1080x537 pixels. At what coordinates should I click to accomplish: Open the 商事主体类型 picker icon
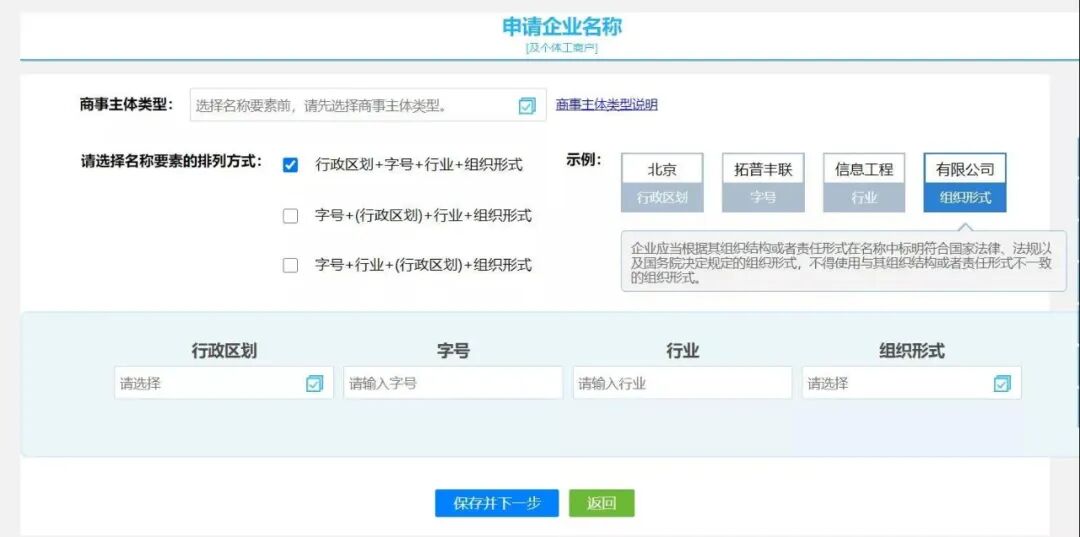pos(527,106)
